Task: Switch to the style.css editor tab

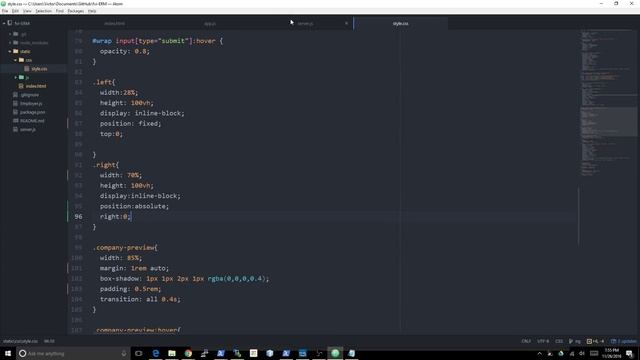Action: (x=400, y=24)
